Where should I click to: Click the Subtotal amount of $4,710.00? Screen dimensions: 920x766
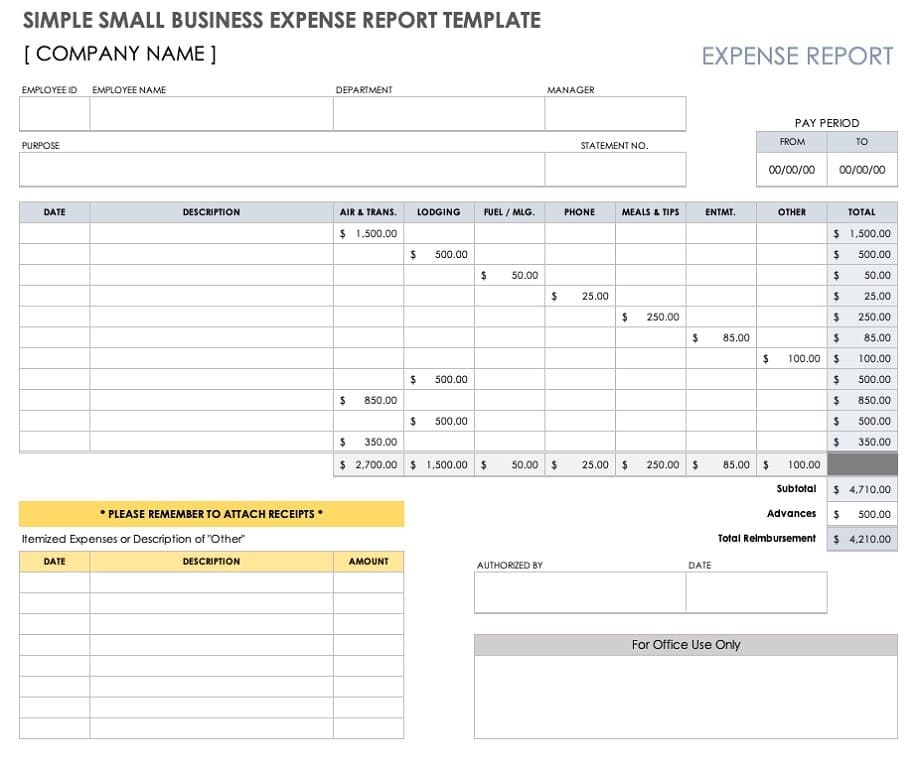tap(862, 489)
